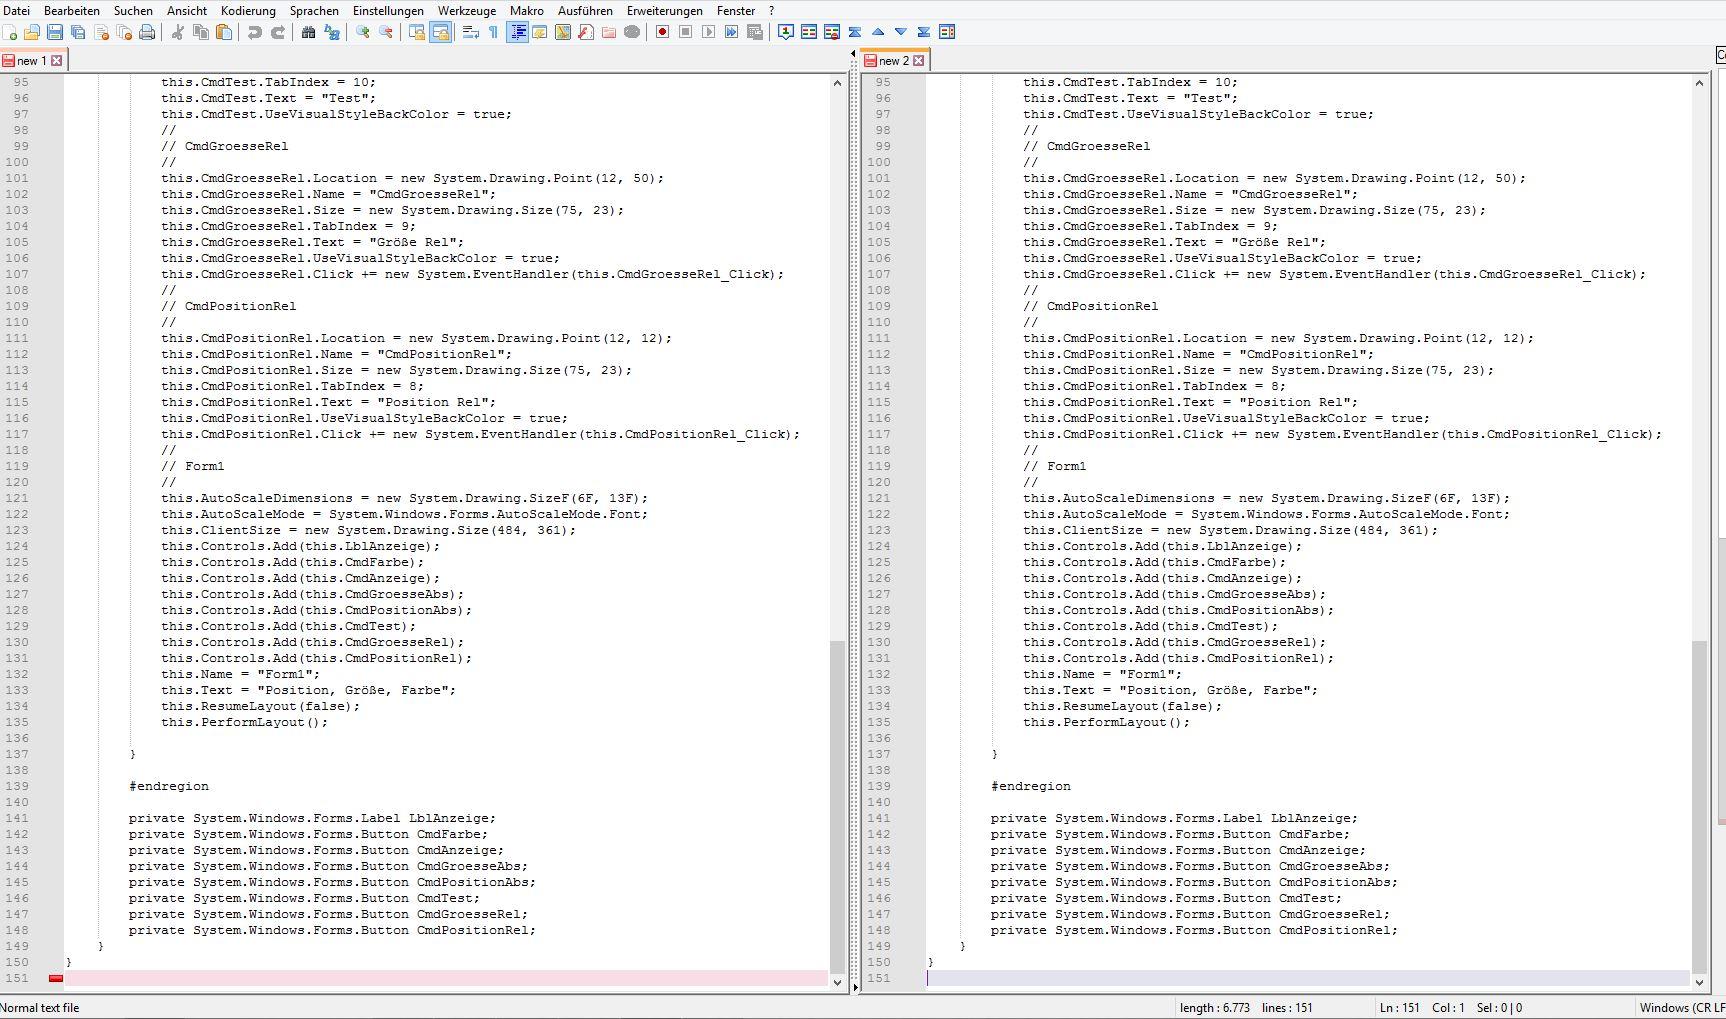Click the left pane scrollbar down arrow
The width and height of the screenshot is (1726, 1019).
pos(838,982)
